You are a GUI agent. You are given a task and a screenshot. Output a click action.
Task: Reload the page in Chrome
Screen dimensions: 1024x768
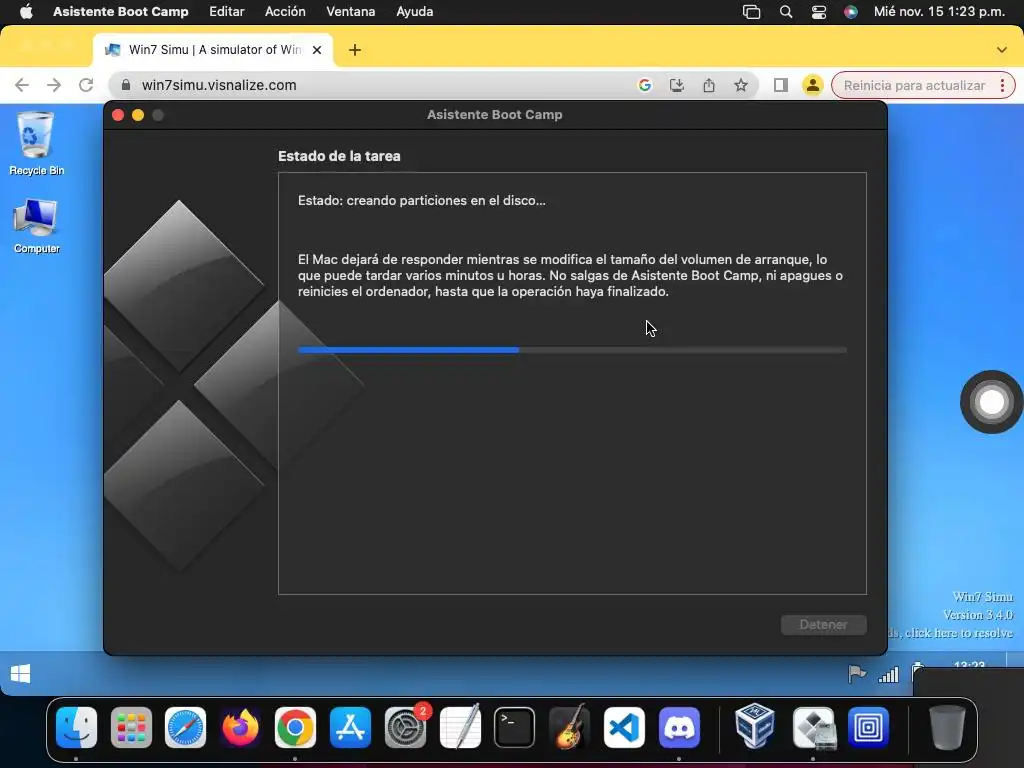point(86,85)
